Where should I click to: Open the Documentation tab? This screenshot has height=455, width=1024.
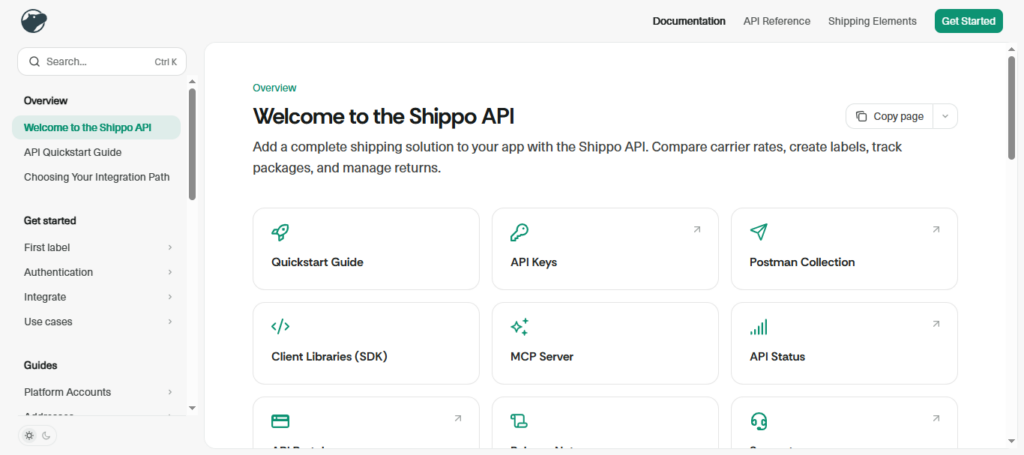pyautogui.click(x=689, y=21)
